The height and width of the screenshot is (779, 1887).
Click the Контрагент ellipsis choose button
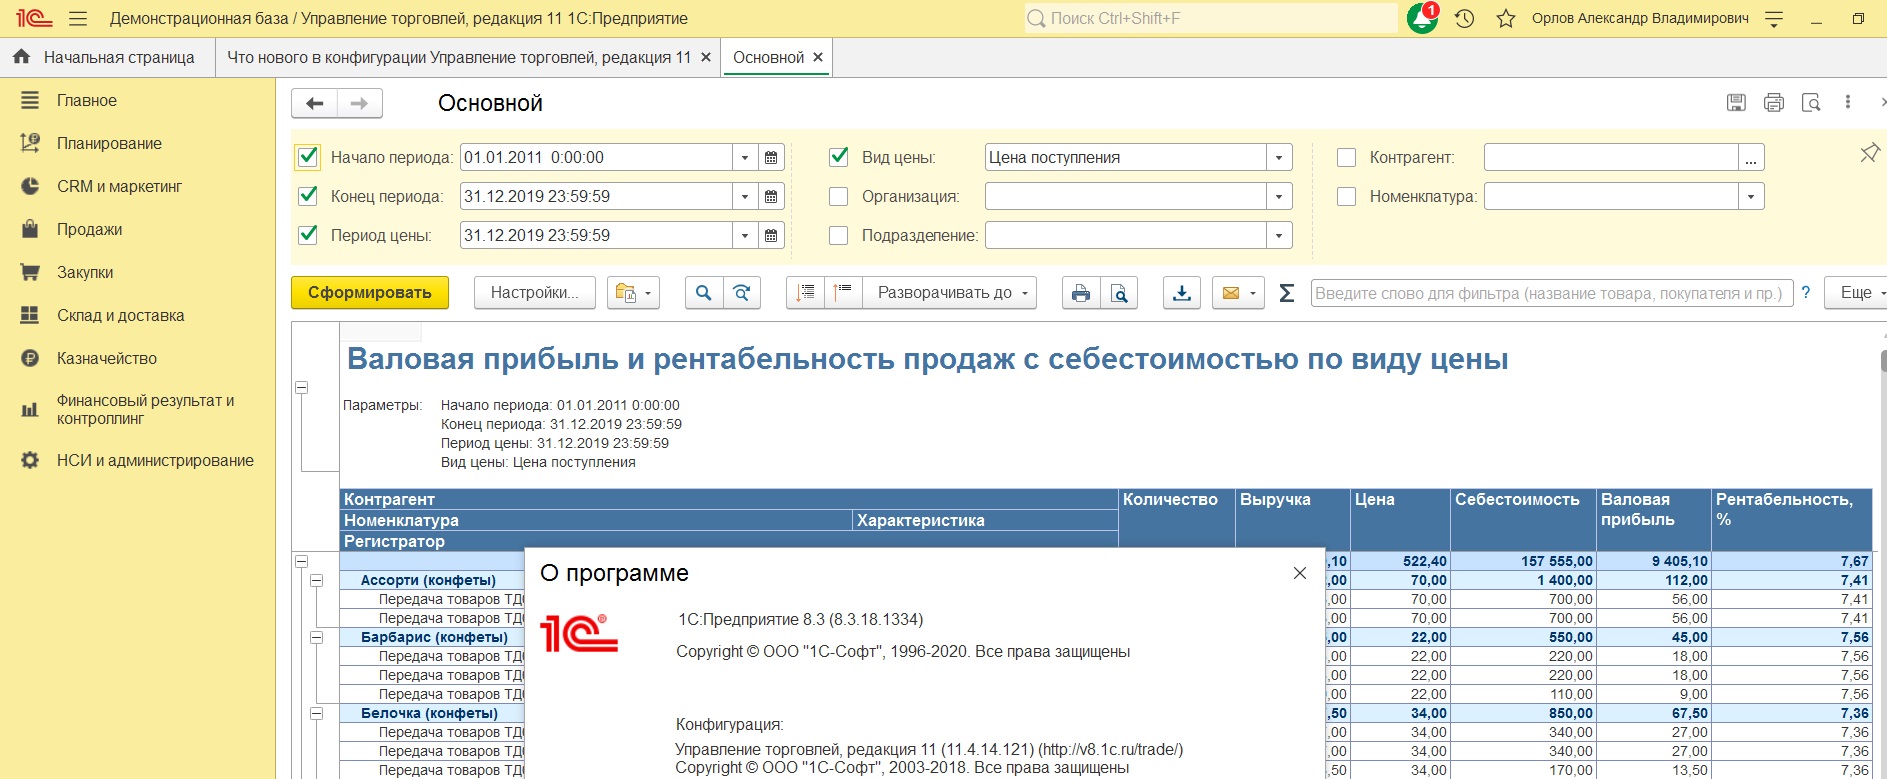click(1751, 157)
